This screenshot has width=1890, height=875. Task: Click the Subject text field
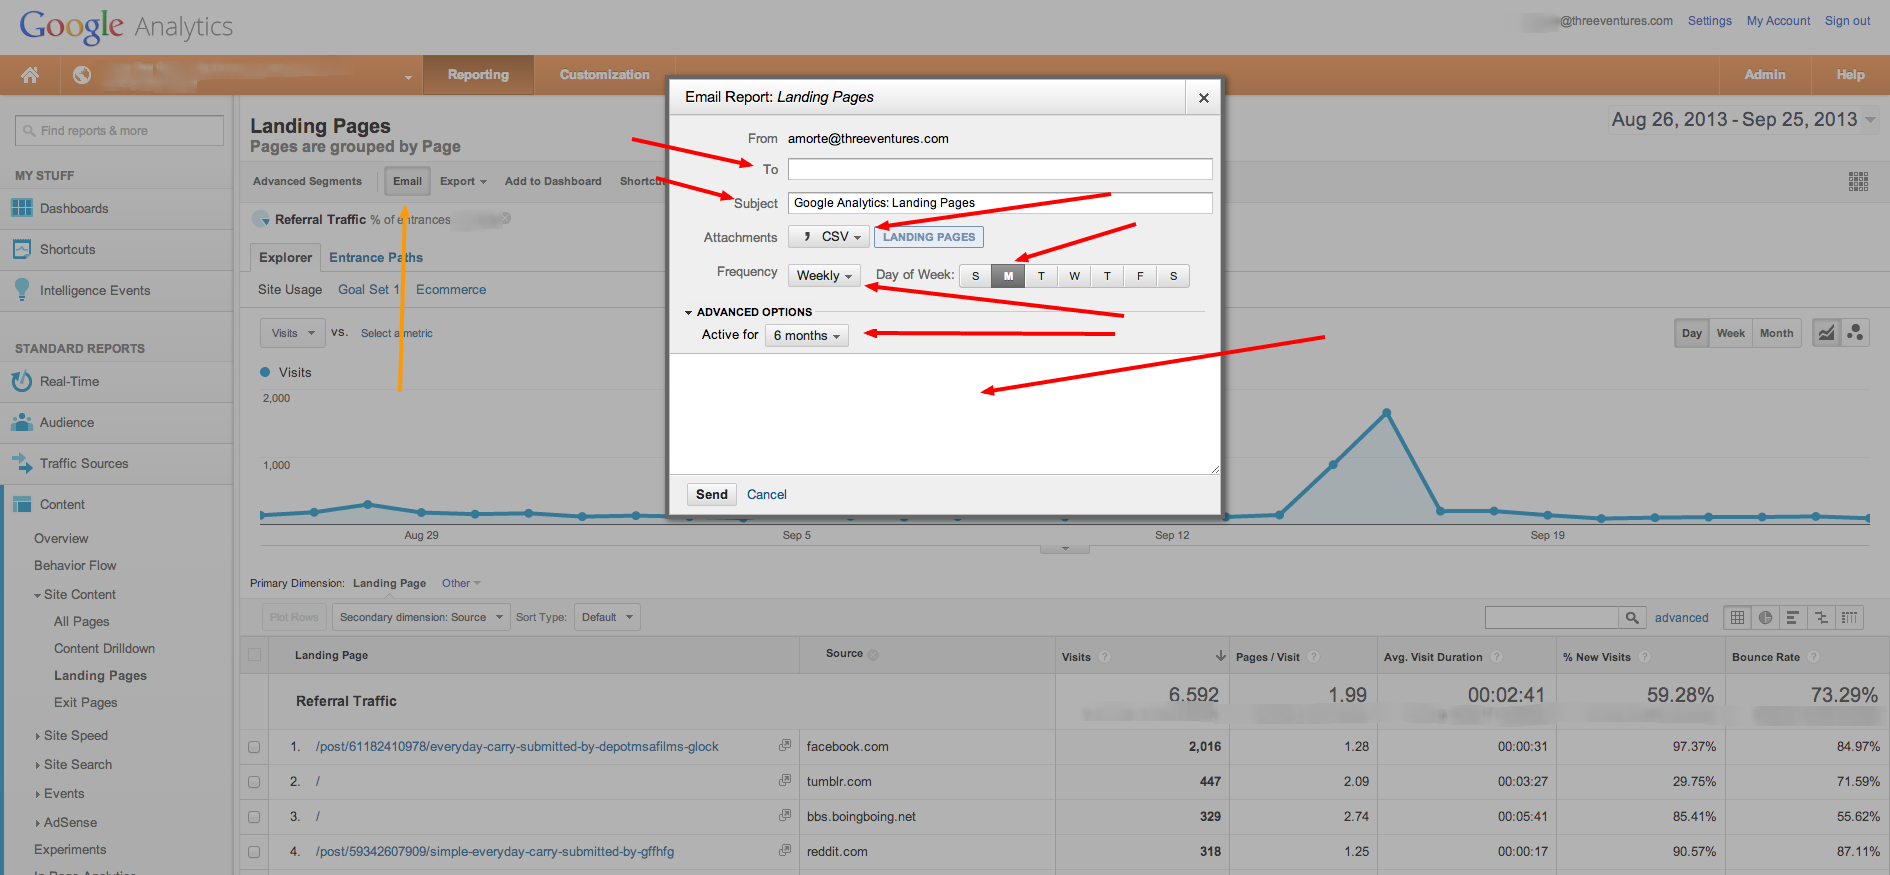click(1000, 203)
